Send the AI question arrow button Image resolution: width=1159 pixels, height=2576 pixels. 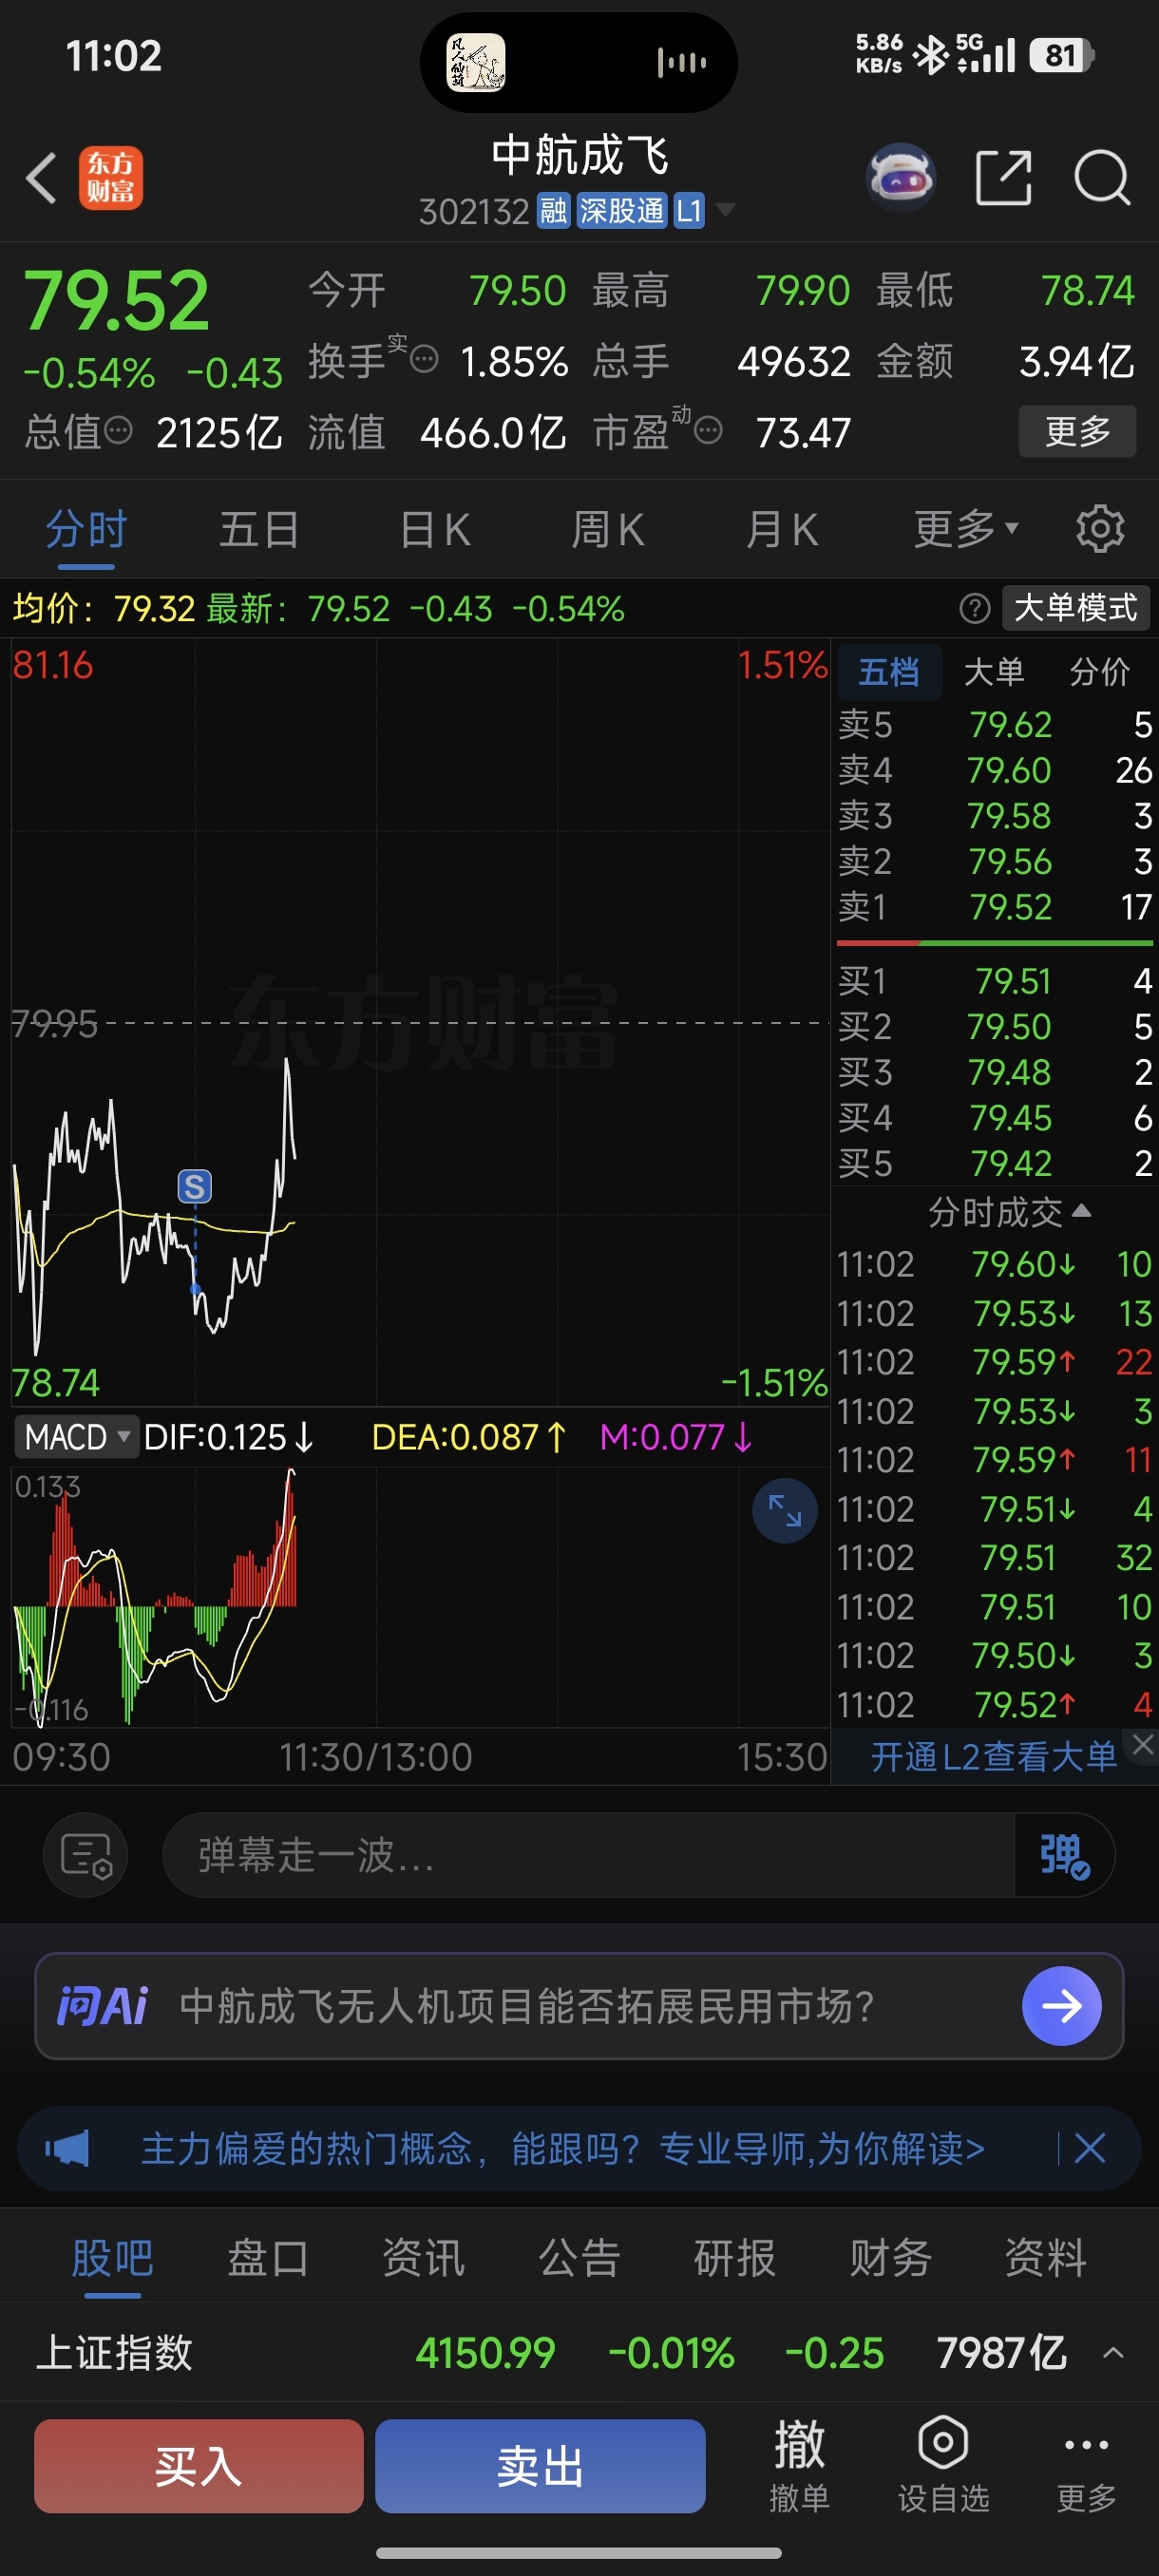click(1061, 2005)
